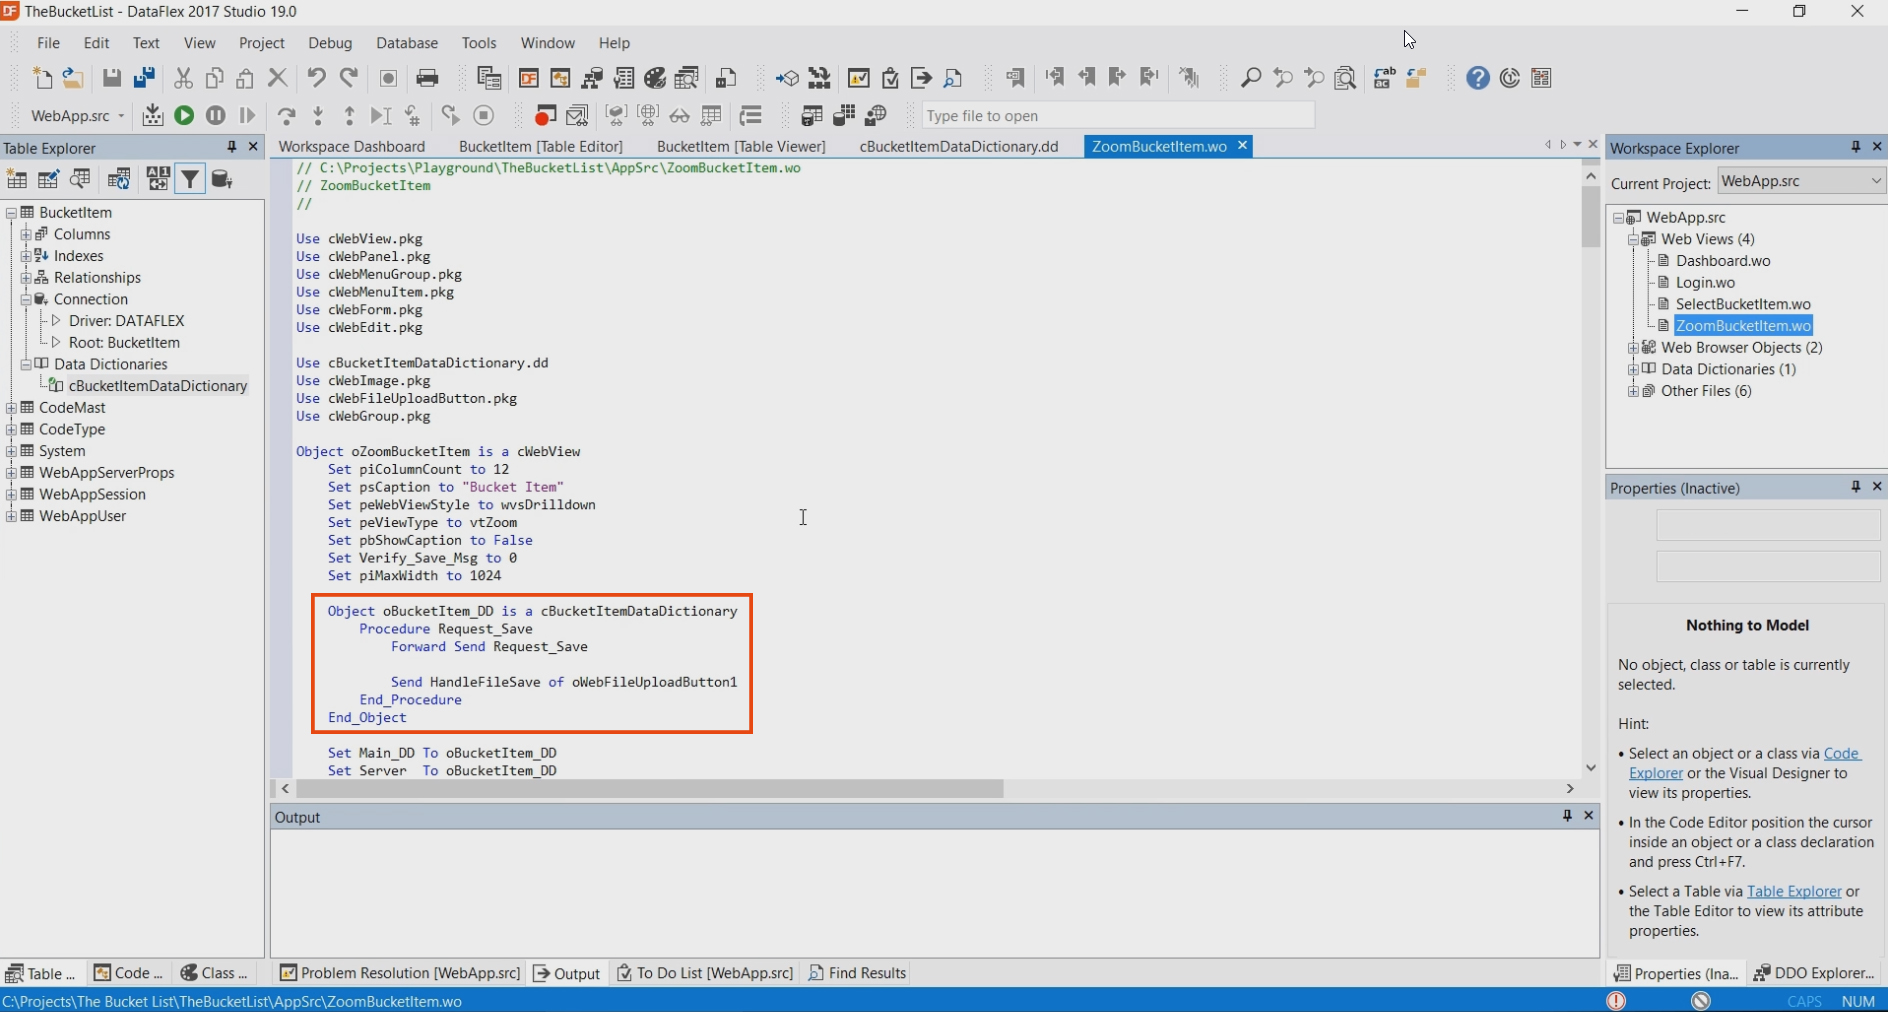The image size is (1888, 1012).
Task: Click the Print icon in toolbar
Action: [427, 78]
